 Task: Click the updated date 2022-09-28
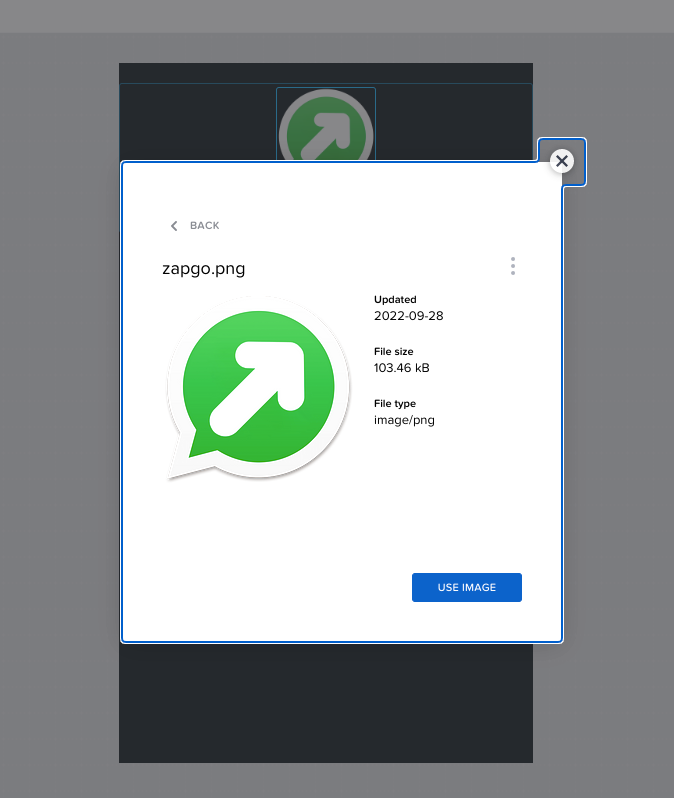coord(408,316)
